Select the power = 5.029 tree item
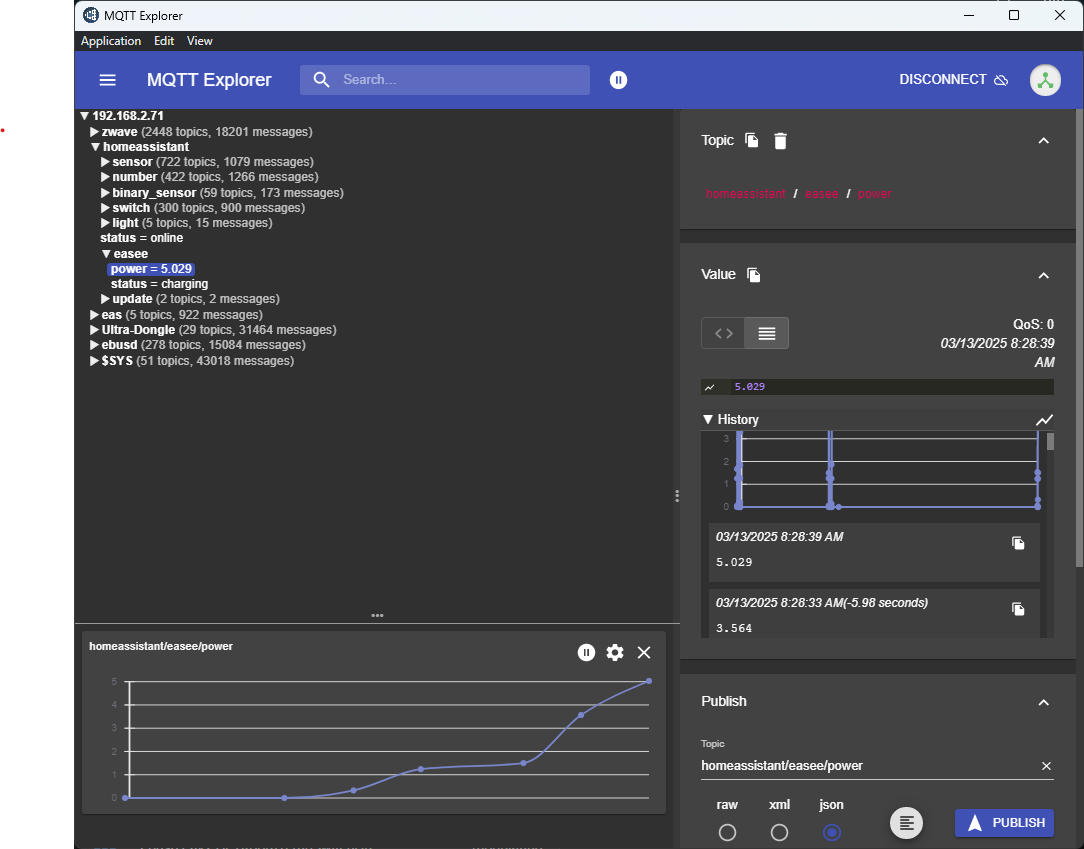The height and width of the screenshot is (849, 1084). coord(151,269)
